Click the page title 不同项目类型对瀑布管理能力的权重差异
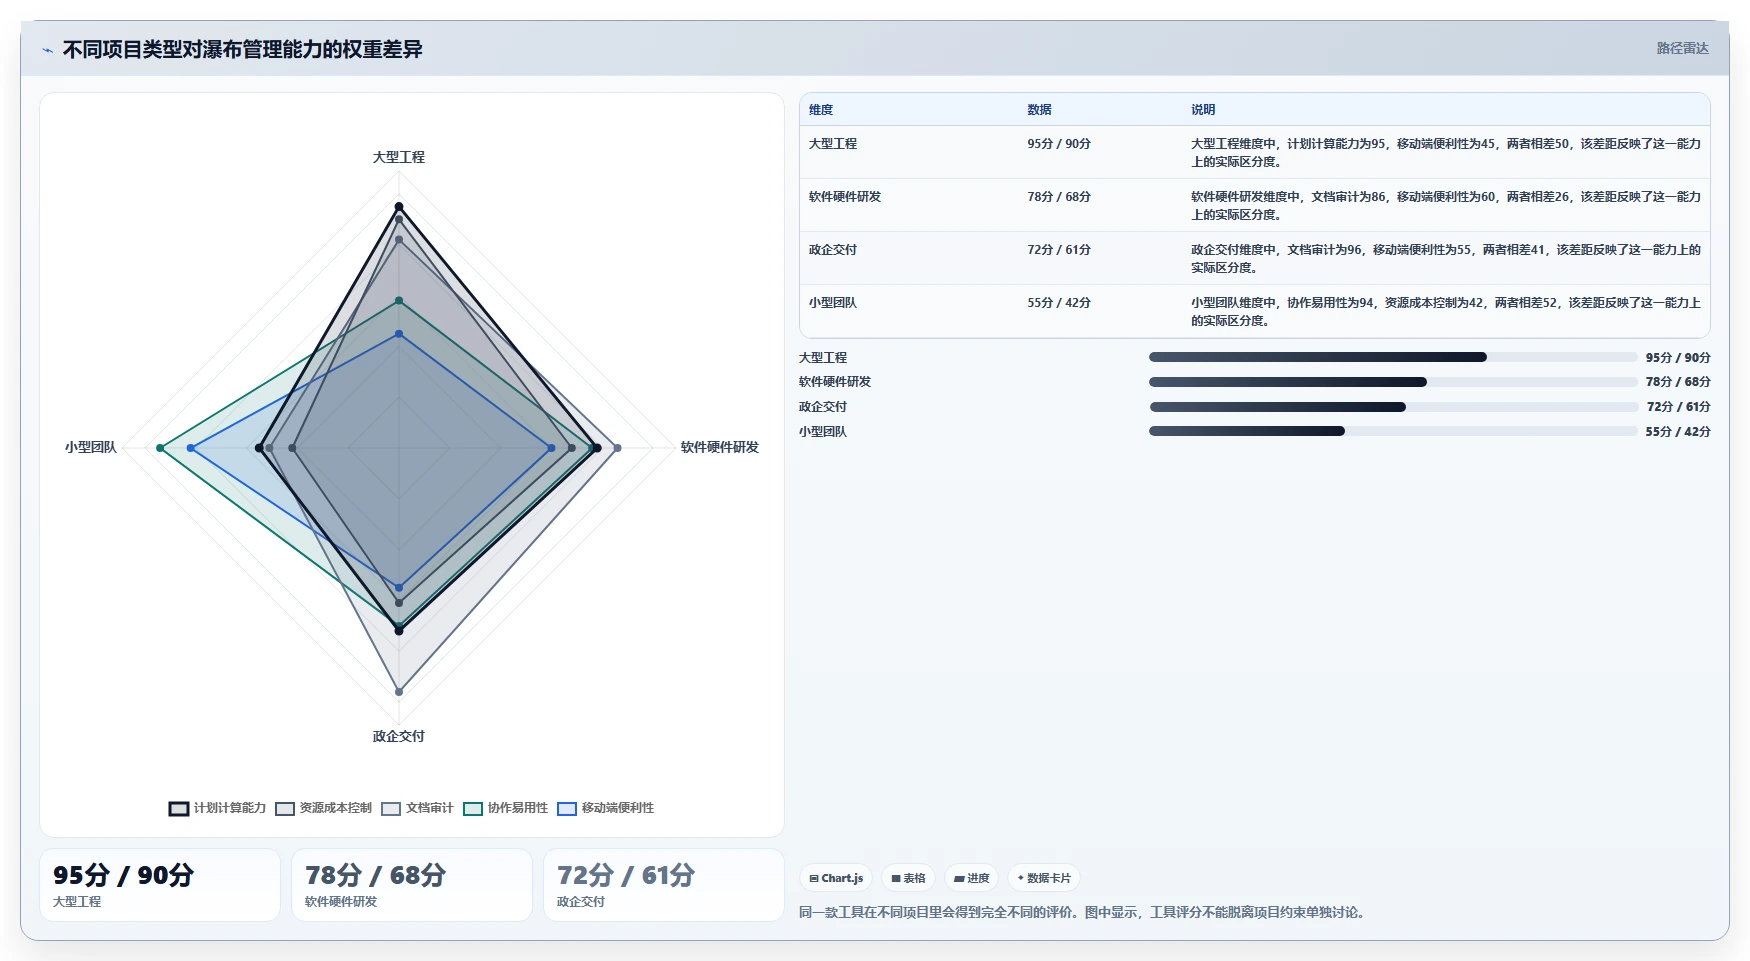The height and width of the screenshot is (961, 1750). point(243,49)
